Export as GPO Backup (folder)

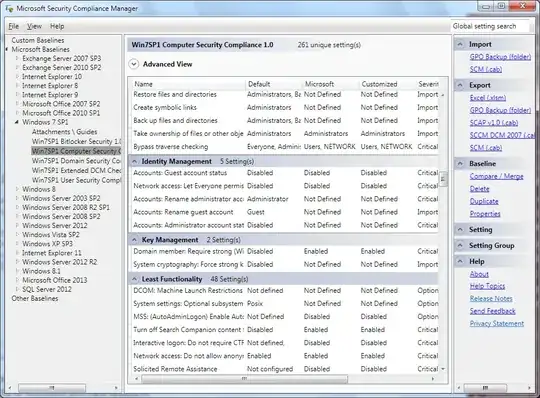point(500,110)
